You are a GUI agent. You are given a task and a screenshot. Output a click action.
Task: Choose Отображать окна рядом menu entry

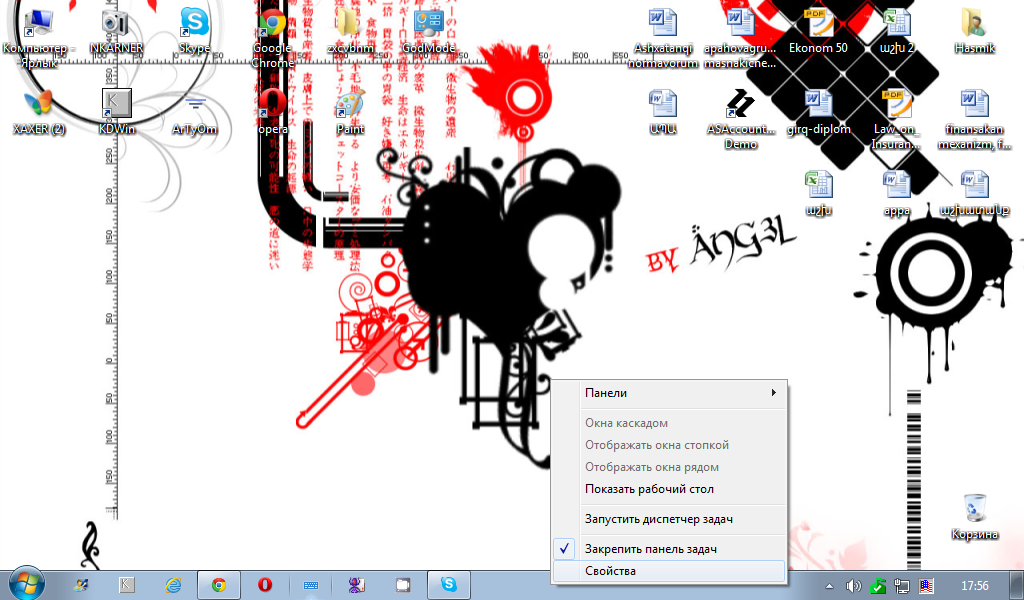click(x=669, y=467)
